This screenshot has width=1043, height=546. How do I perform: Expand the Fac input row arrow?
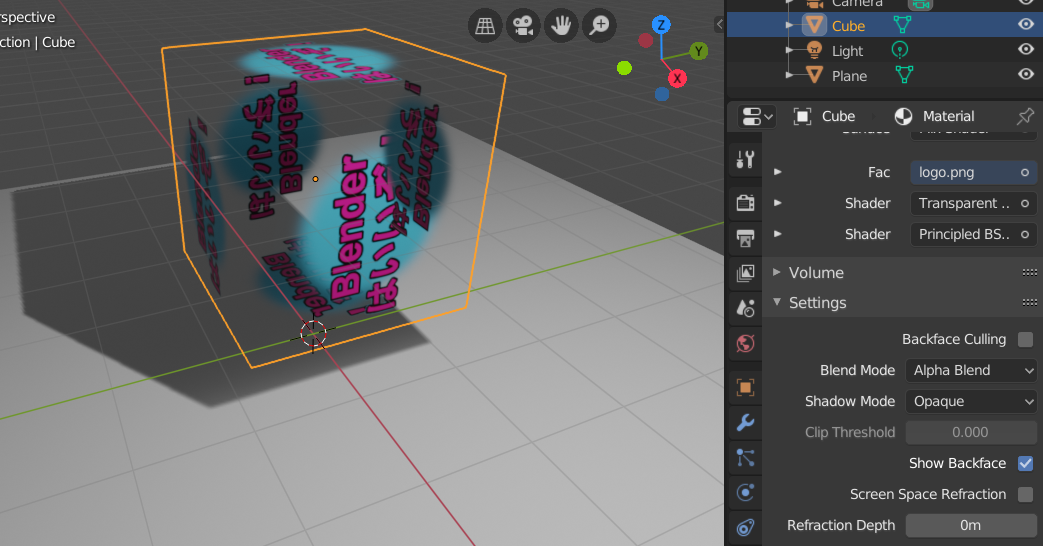tap(777, 172)
